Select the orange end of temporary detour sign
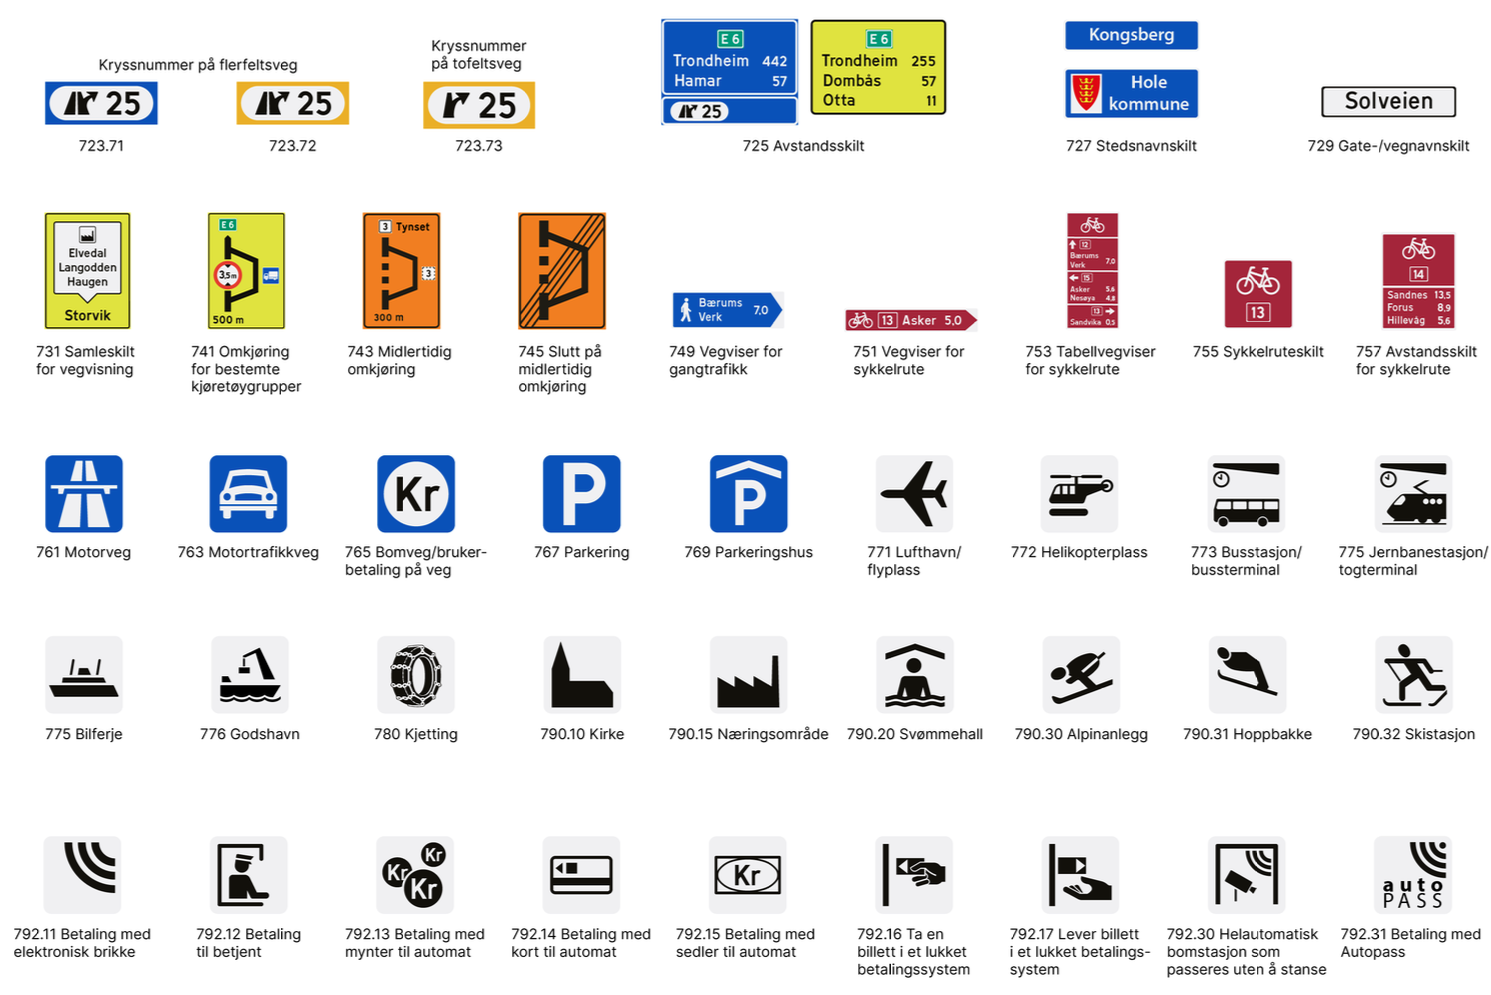Screen dimensions: 1491x995 point(562,270)
